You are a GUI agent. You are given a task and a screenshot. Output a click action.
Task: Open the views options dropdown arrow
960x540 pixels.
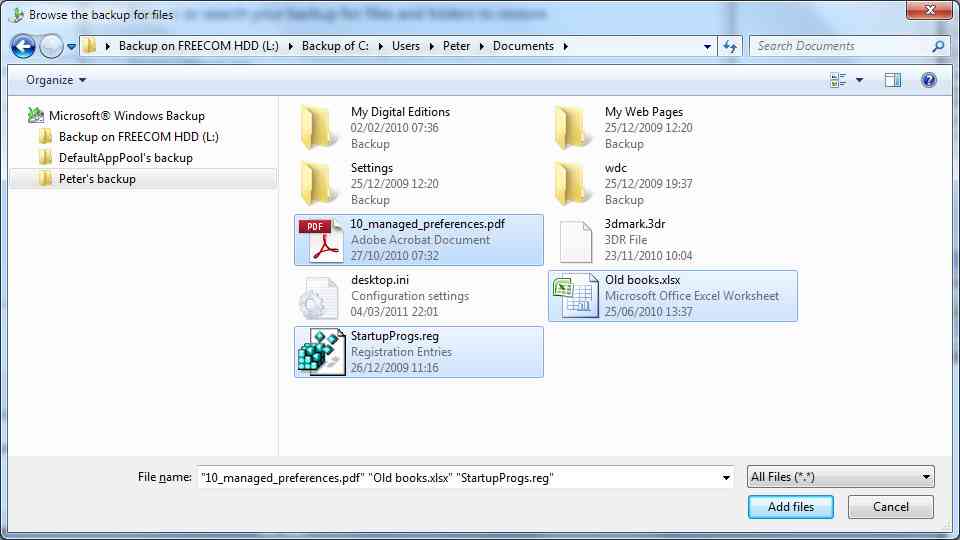[860, 80]
